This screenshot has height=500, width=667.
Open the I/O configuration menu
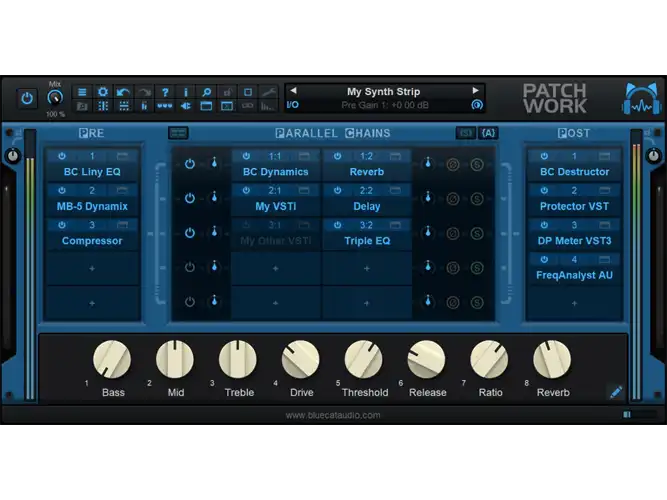(x=293, y=105)
